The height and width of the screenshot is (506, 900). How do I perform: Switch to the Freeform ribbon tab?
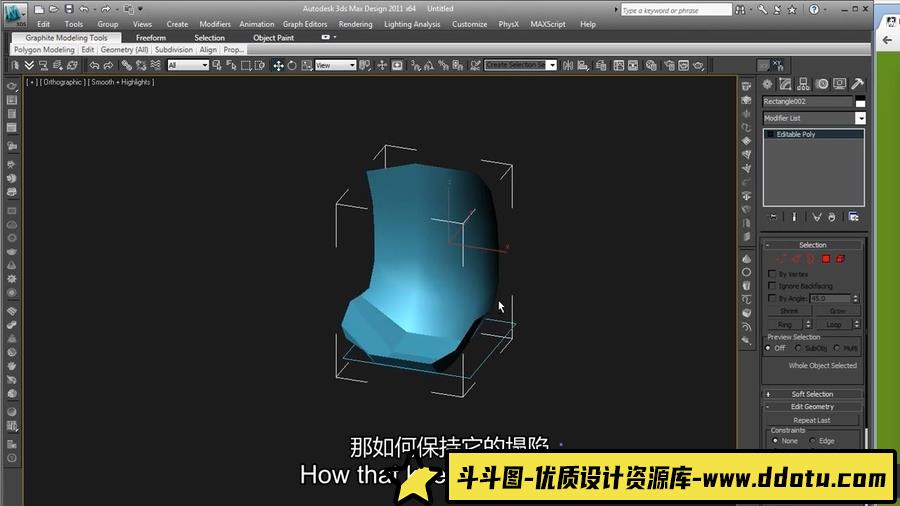point(151,37)
